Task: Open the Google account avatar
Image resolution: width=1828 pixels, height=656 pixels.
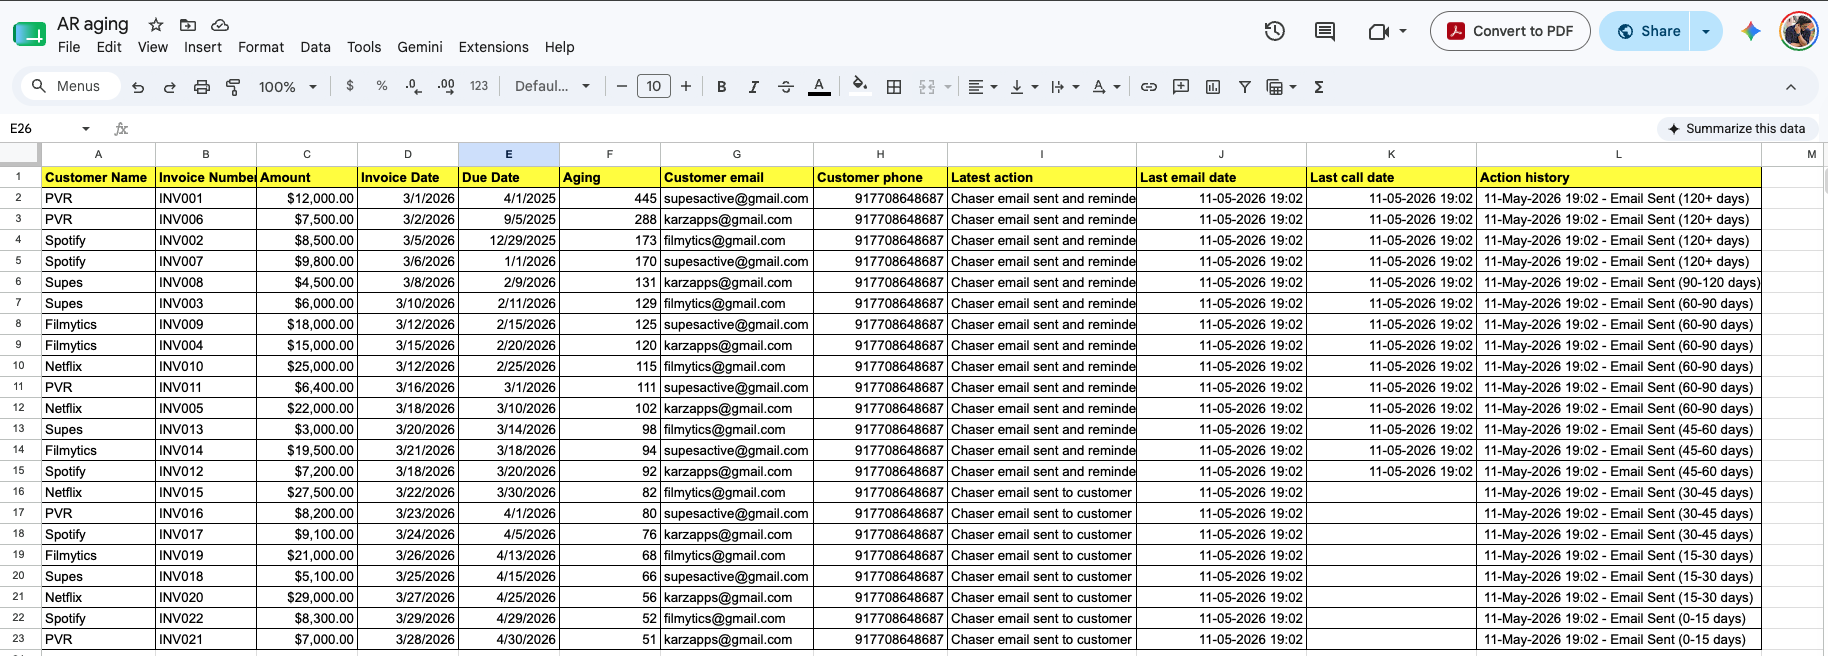Action: [x=1799, y=31]
